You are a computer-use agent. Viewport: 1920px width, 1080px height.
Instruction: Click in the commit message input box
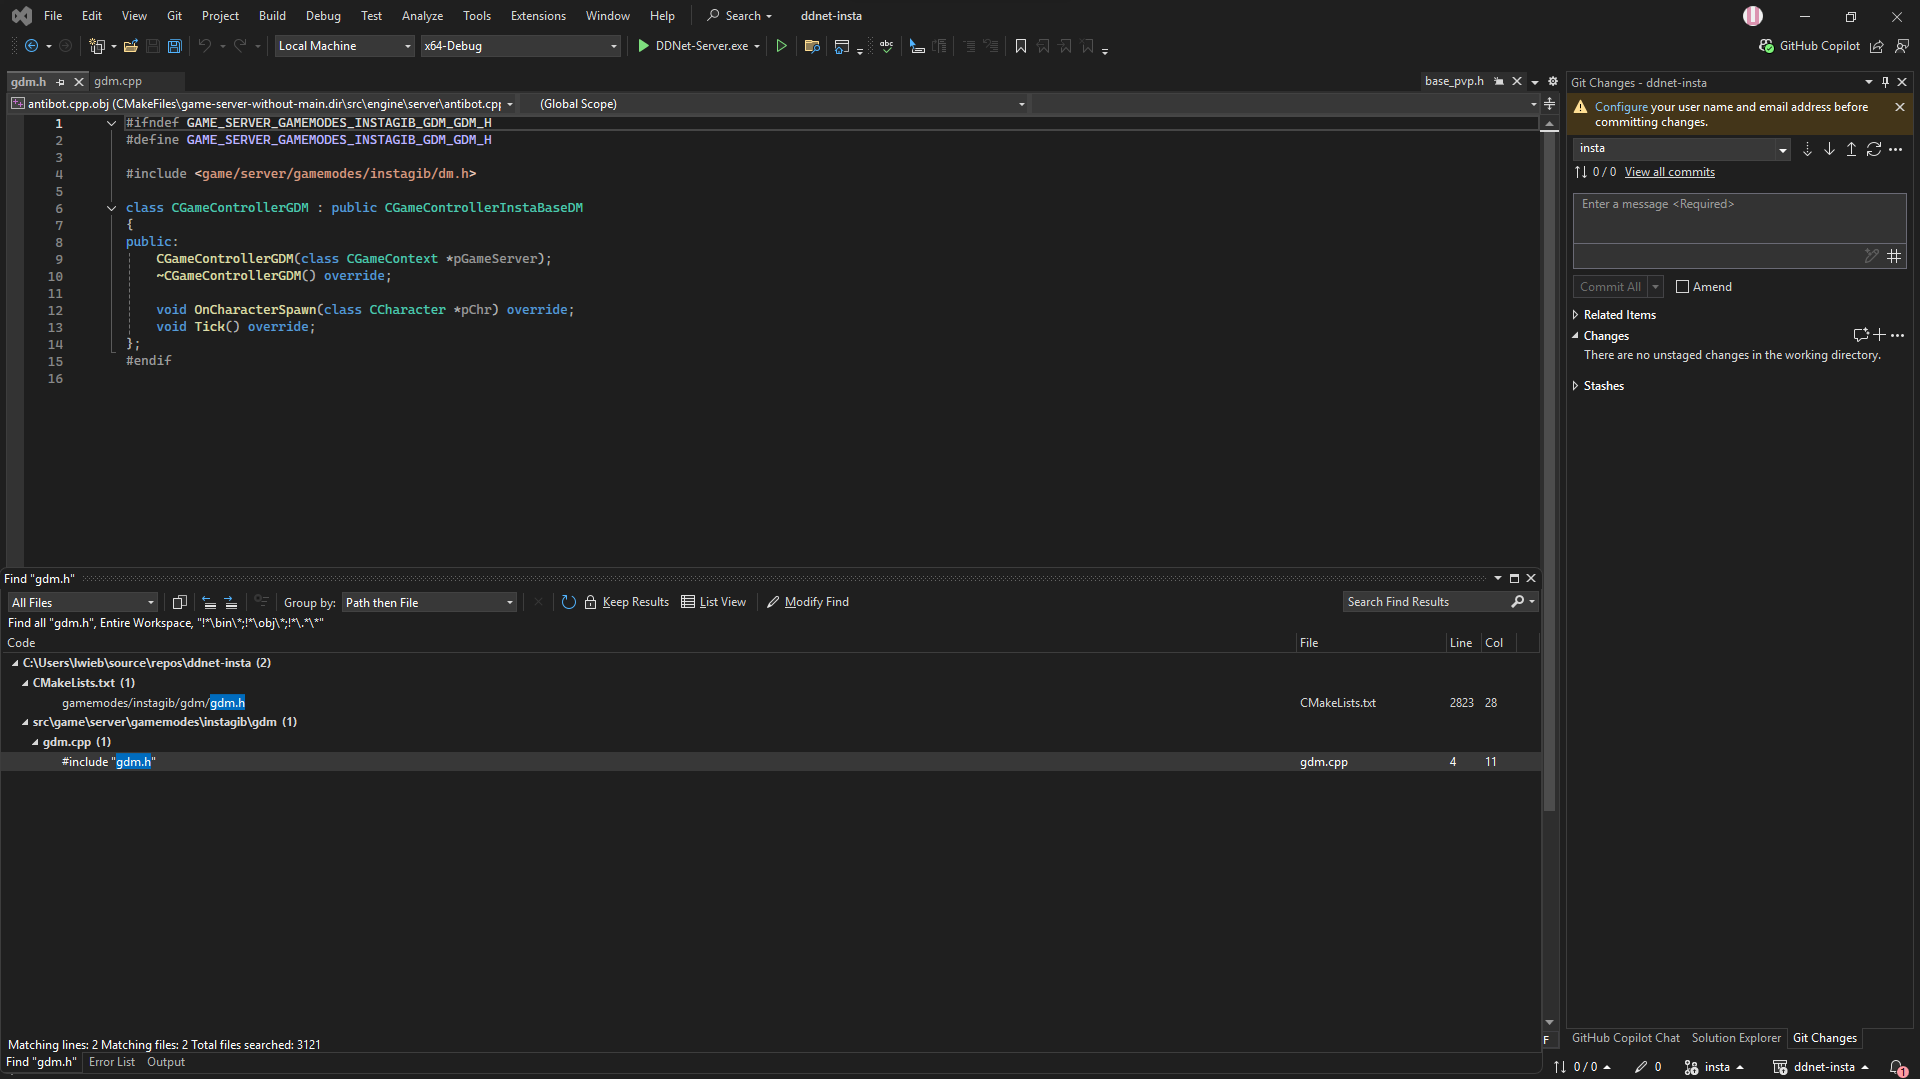point(1739,218)
